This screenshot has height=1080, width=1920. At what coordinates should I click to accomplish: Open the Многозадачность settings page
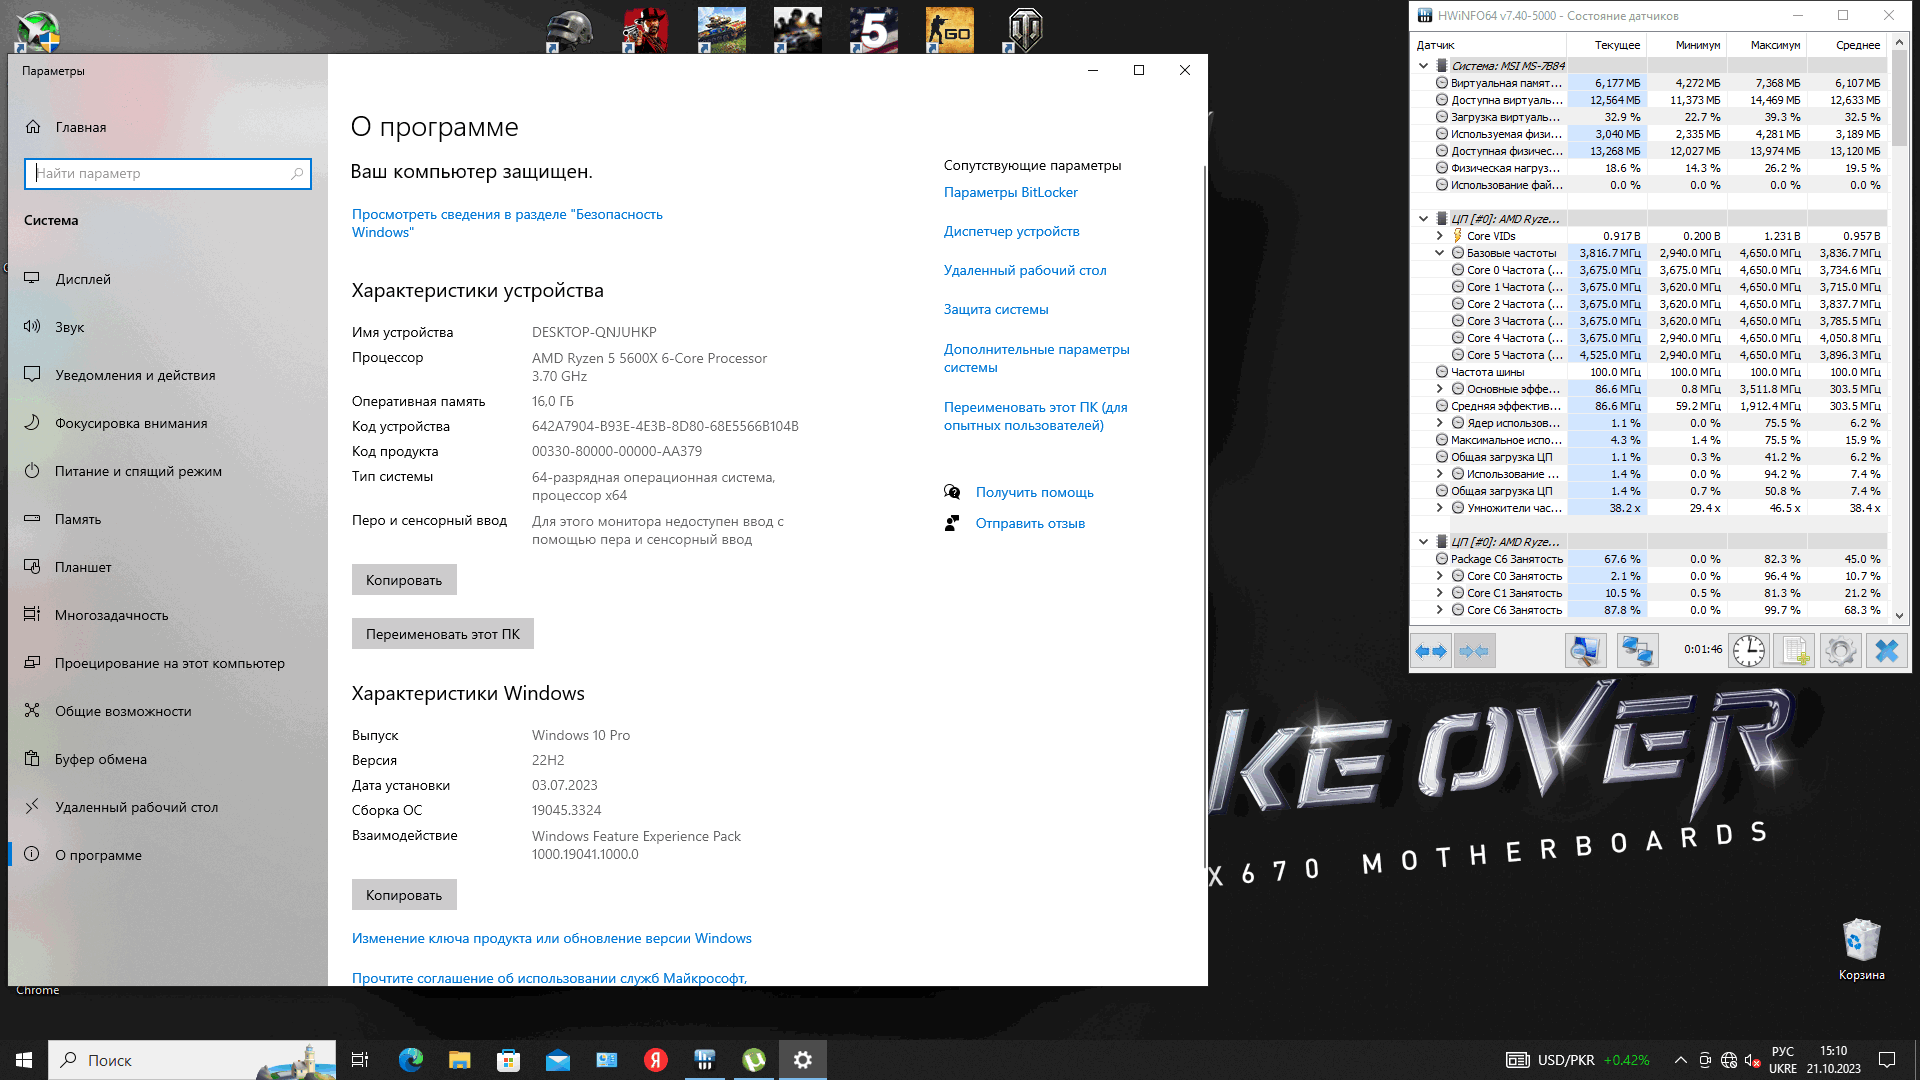[x=168, y=615]
